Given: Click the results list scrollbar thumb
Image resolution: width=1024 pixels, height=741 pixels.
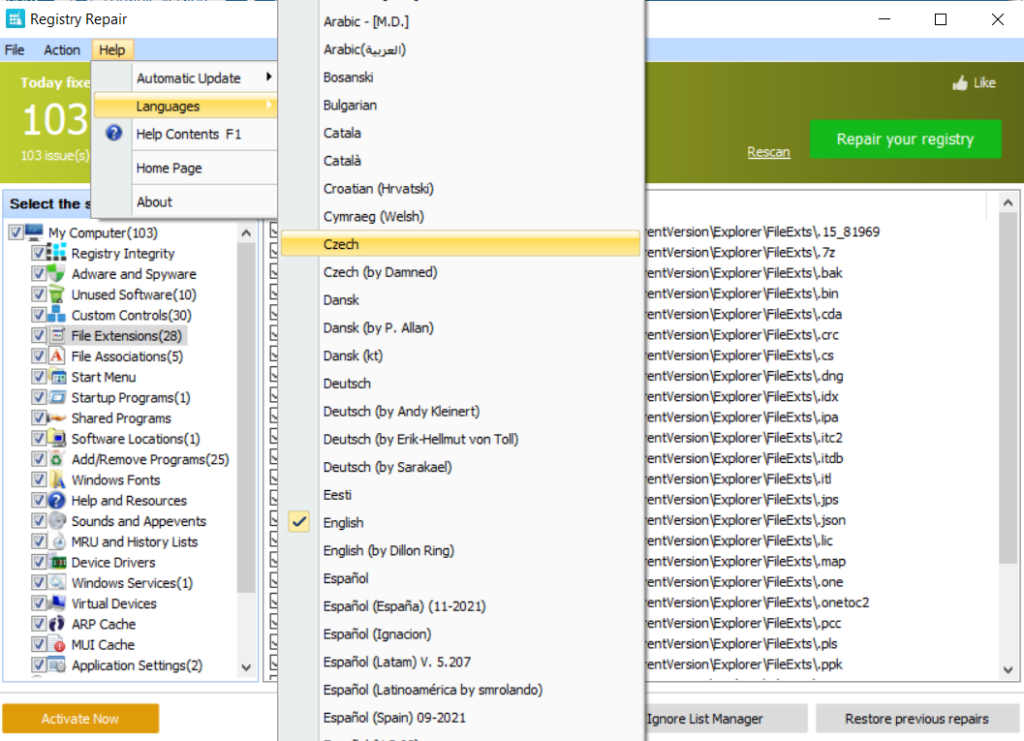Looking at the screenshot, I should click(x=1008, y=387).
